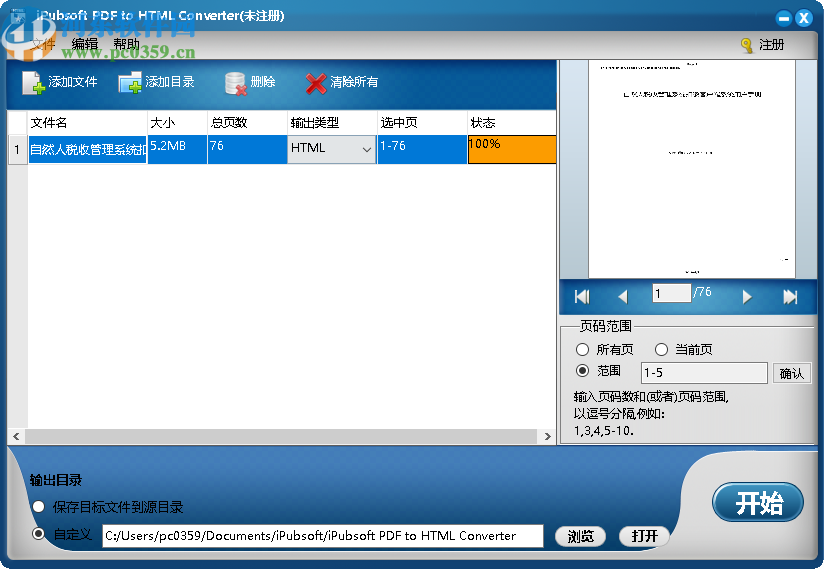Click the 输出类型 column header

point(332,123)
